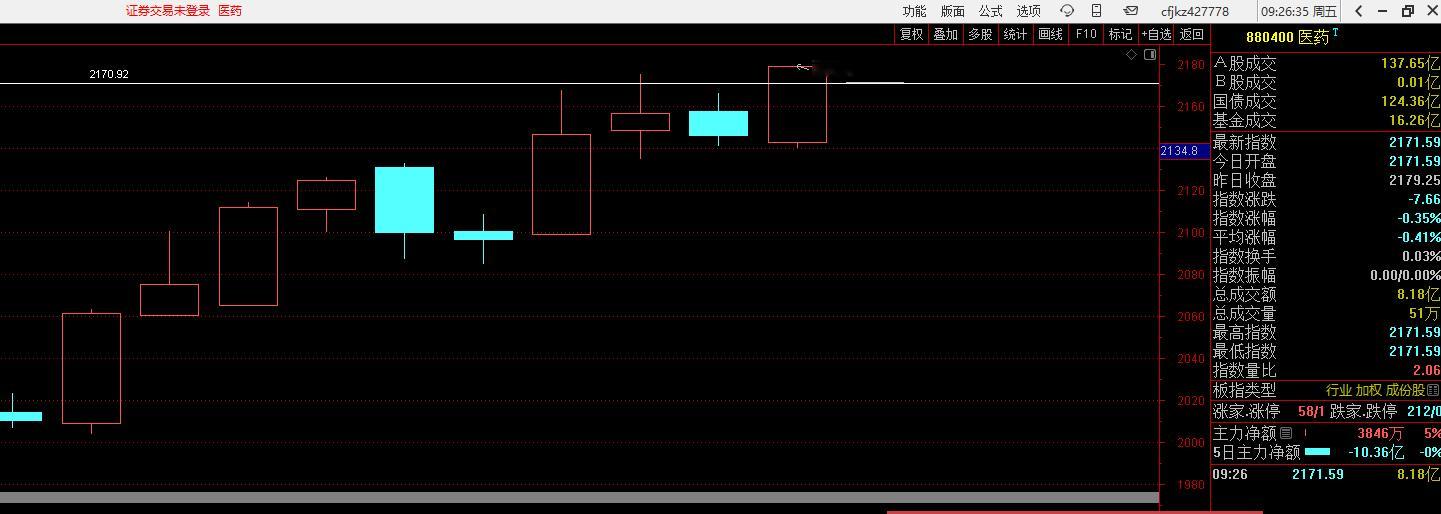The height and width of the screenshot is (514, 1441).
Task: Click the 涨家.涨停 value 58/1
Action: click(x=1311, y=411)
